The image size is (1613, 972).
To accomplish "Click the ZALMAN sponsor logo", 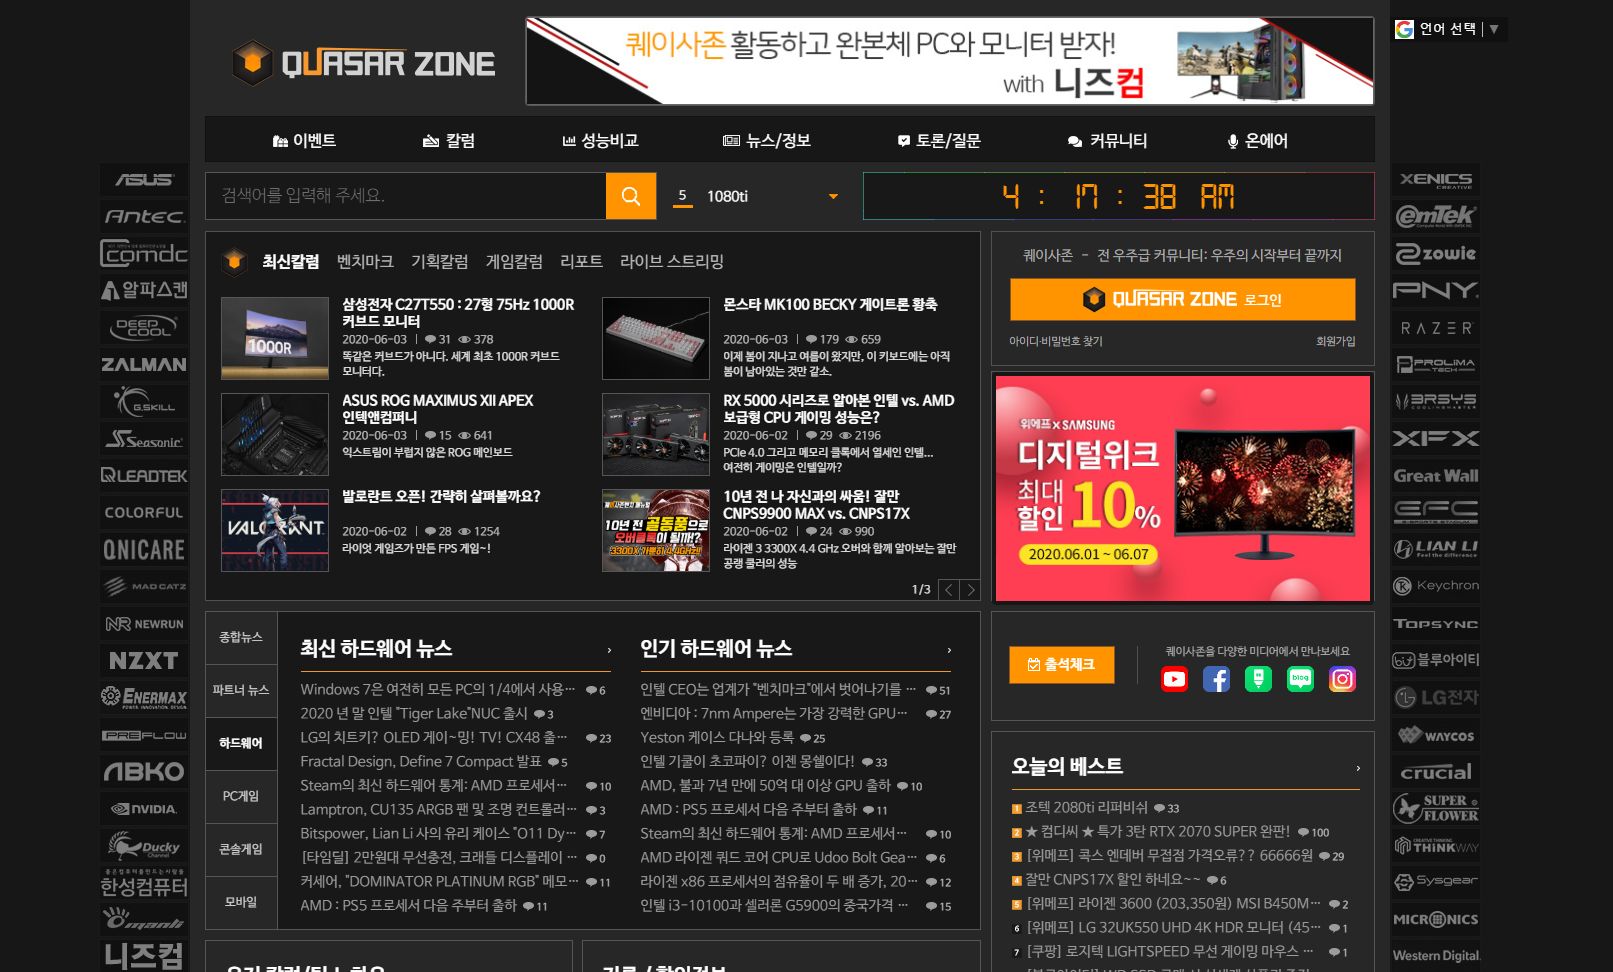I will 144,364.
